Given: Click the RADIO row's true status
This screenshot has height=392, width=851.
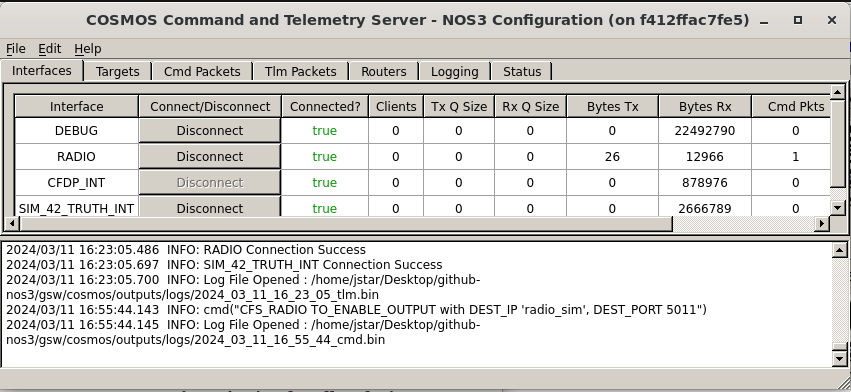Looking at the screenshot, I should [325, 157].
